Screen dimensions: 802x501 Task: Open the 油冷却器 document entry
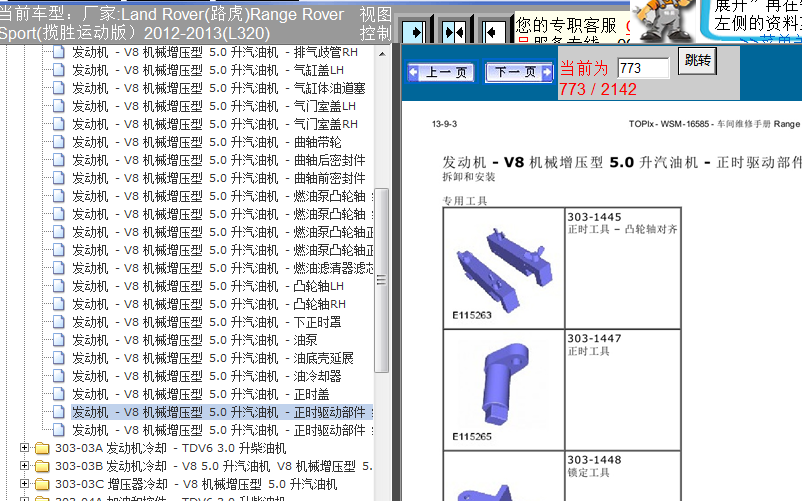pyautogui.click(x=207, y=376)
